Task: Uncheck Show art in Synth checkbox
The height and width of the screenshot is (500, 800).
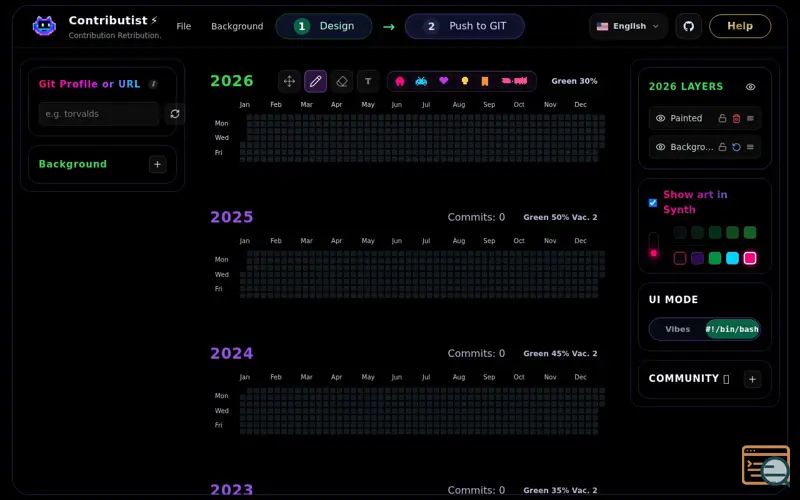Action: tap(653, 203)
